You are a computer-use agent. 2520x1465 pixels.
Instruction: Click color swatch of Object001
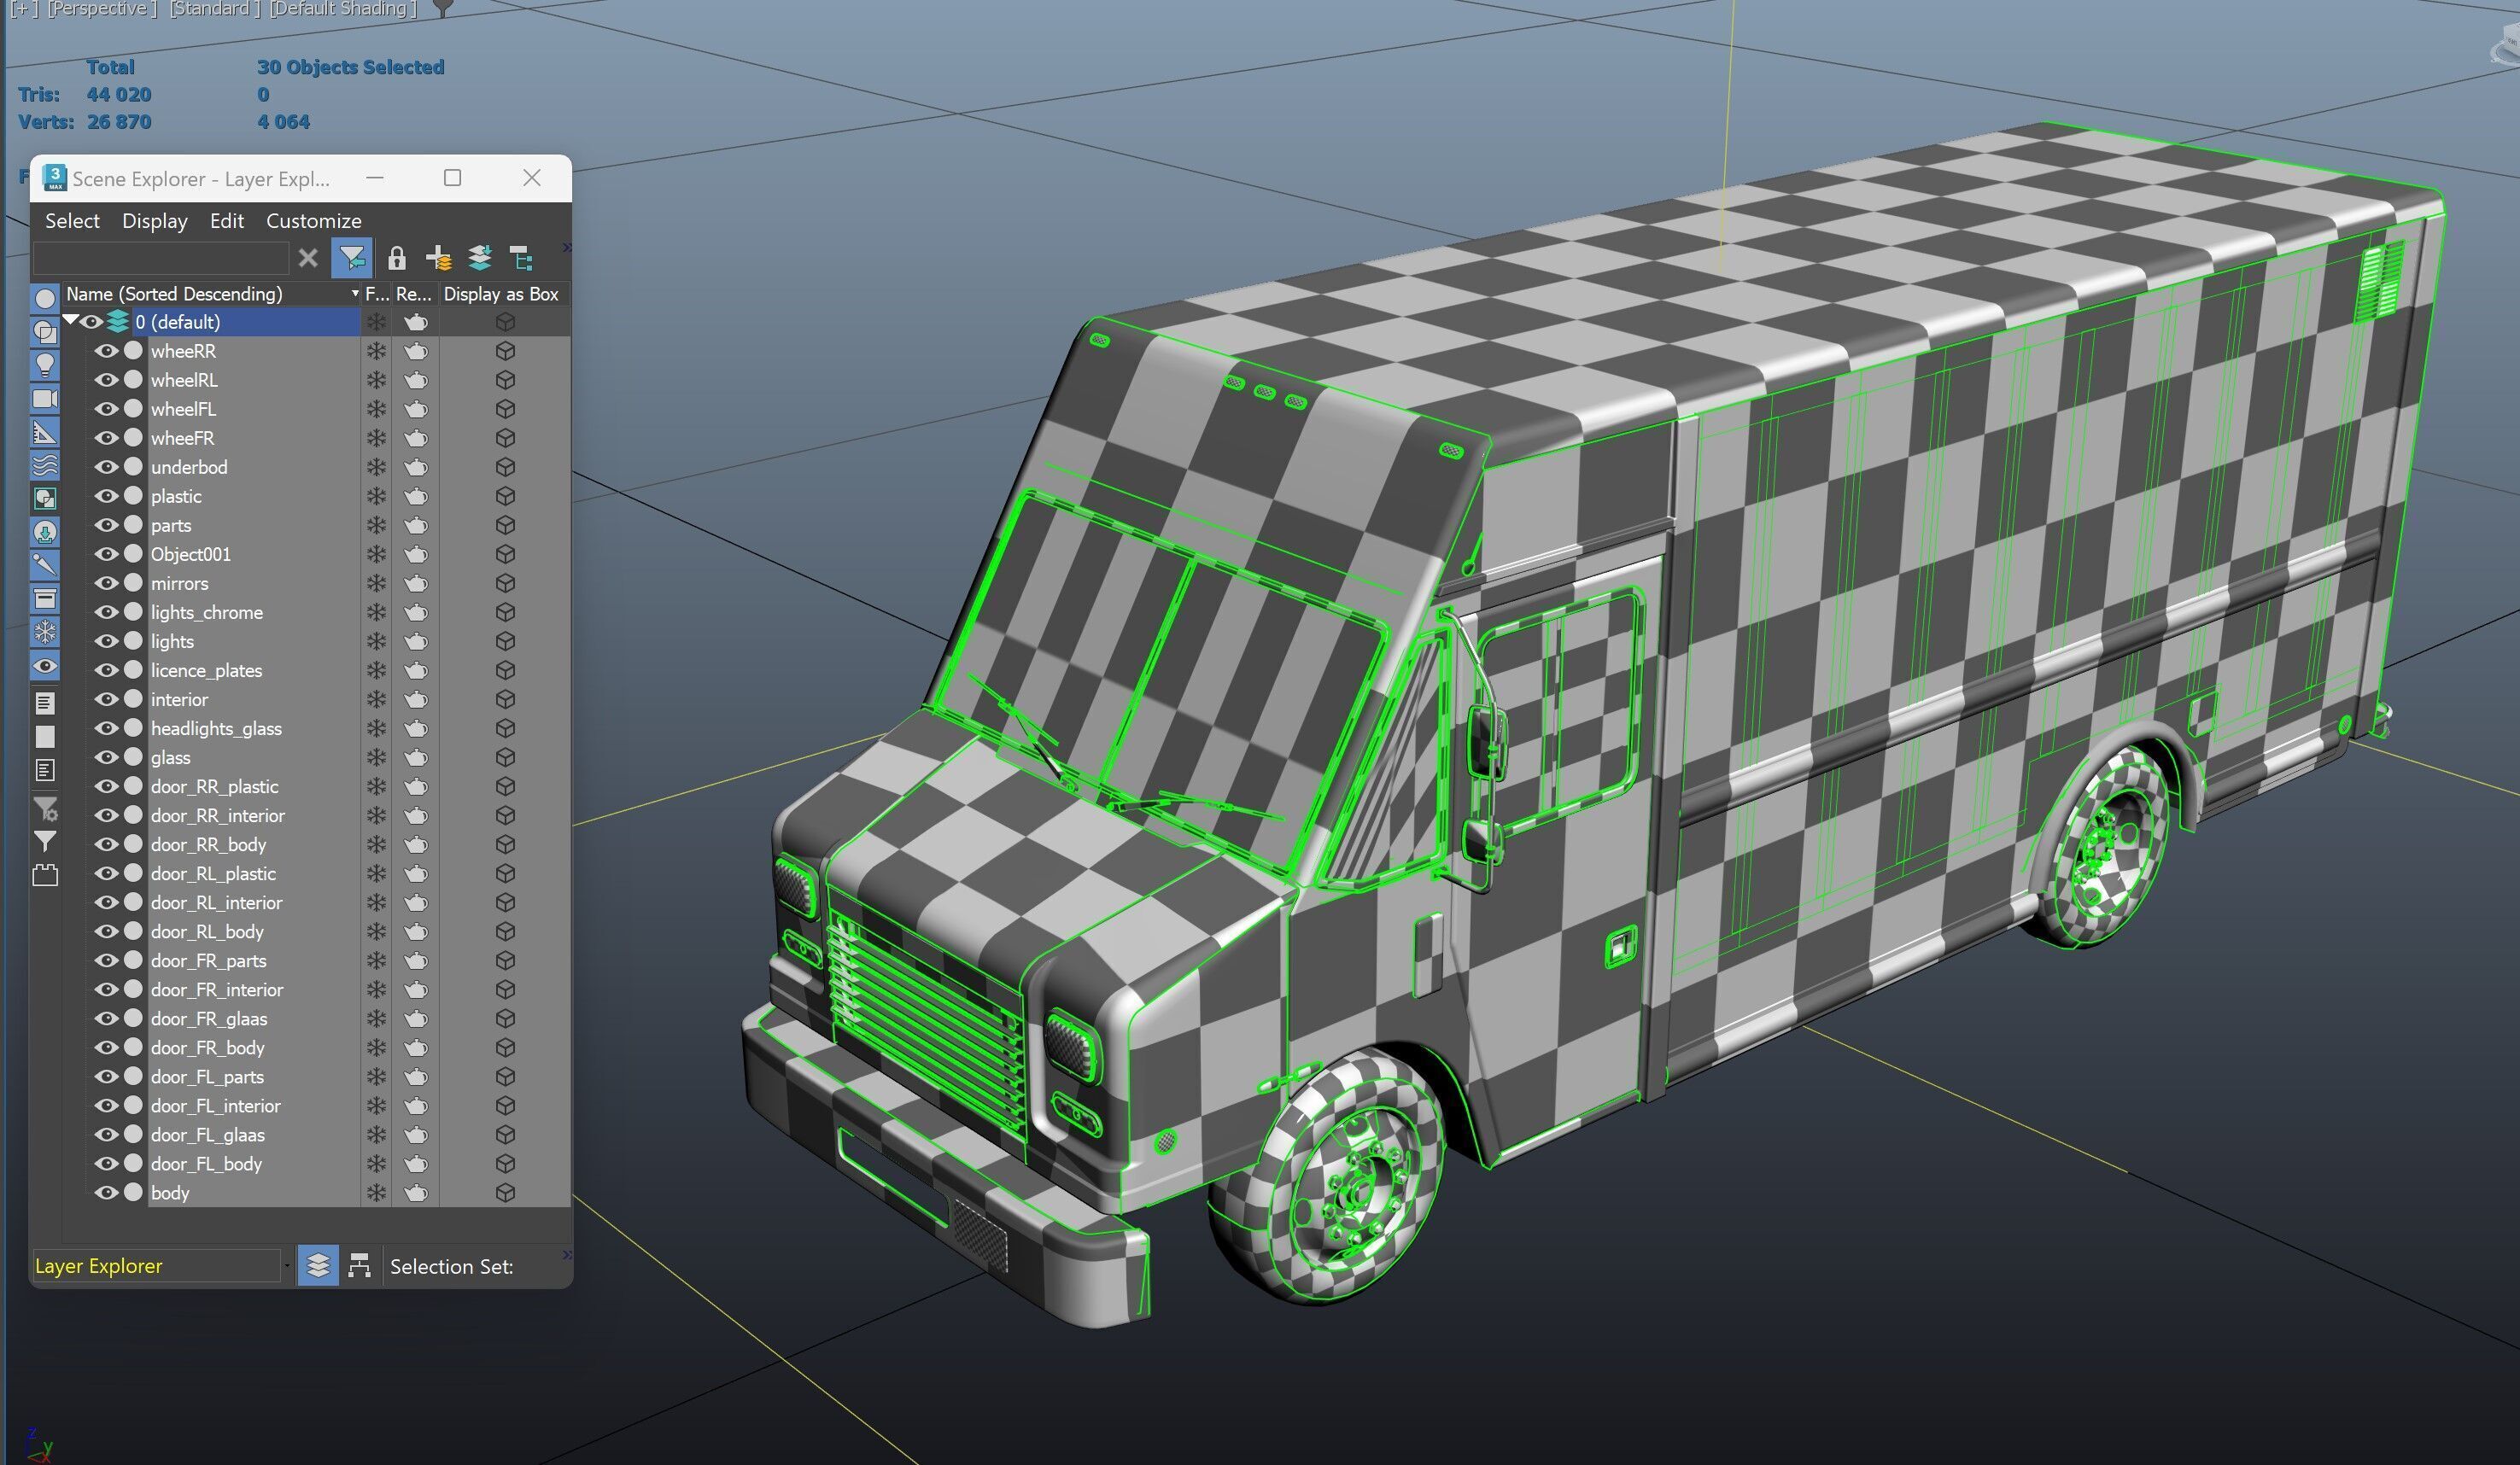pyautogui.click(x=133, y=554)
